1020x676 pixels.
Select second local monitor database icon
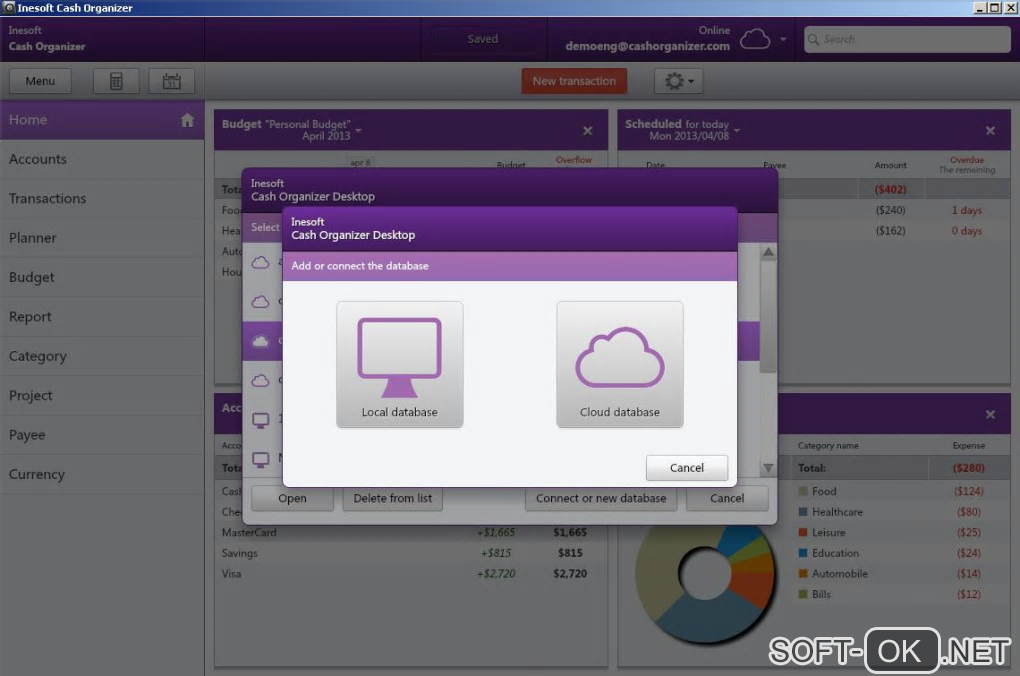coord(260,460)
